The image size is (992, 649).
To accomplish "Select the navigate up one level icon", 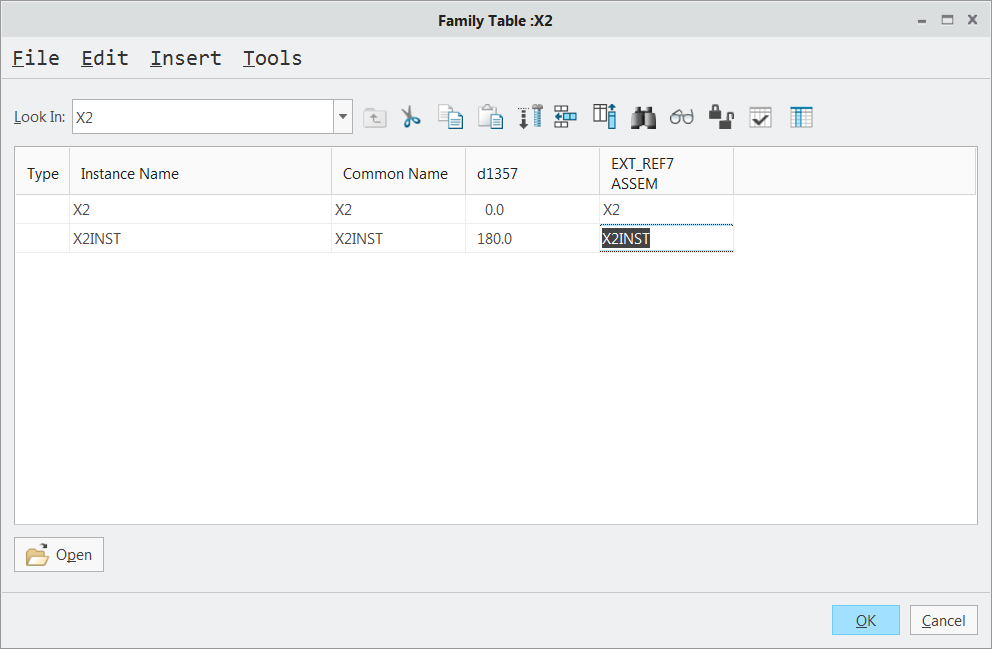I will tap(375, 117).
